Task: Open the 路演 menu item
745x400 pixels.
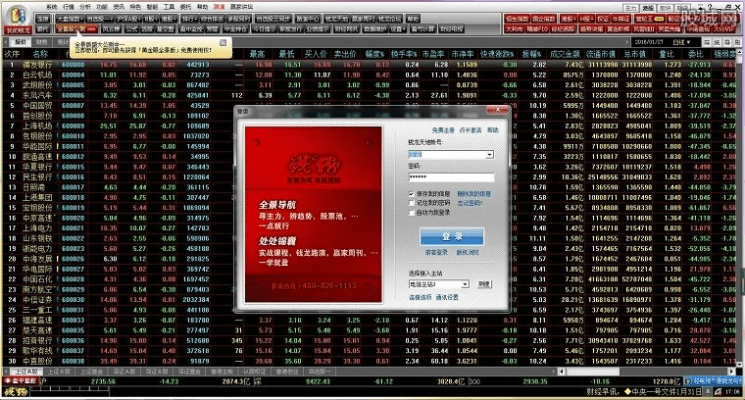Action: tap(219, 7)
